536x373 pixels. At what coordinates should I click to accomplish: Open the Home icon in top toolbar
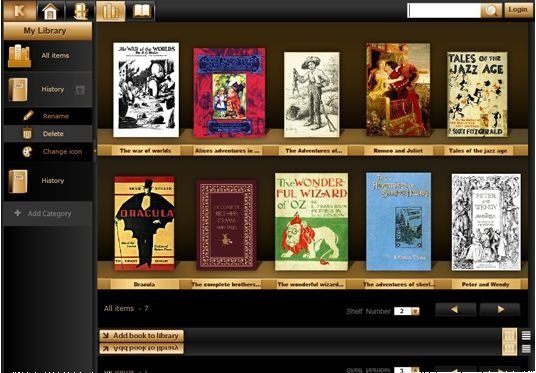coord(50,11)
